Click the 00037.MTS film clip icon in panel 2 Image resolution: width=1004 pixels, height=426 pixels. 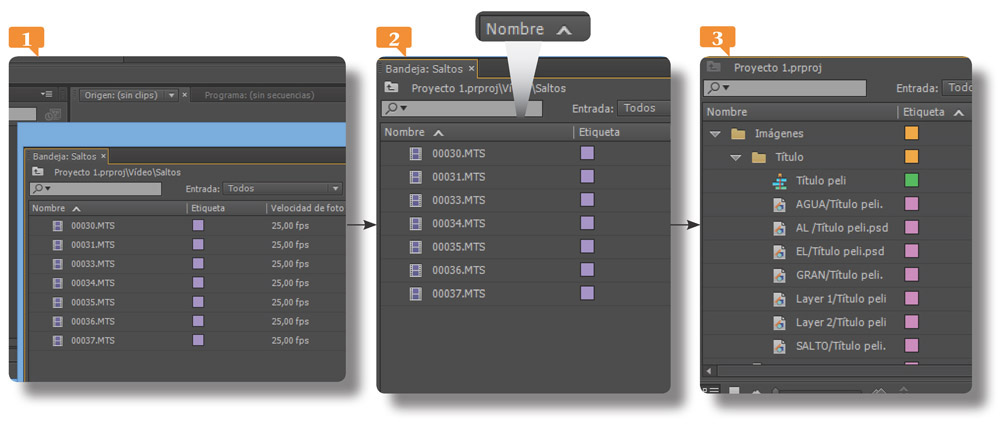pos(415,293)
